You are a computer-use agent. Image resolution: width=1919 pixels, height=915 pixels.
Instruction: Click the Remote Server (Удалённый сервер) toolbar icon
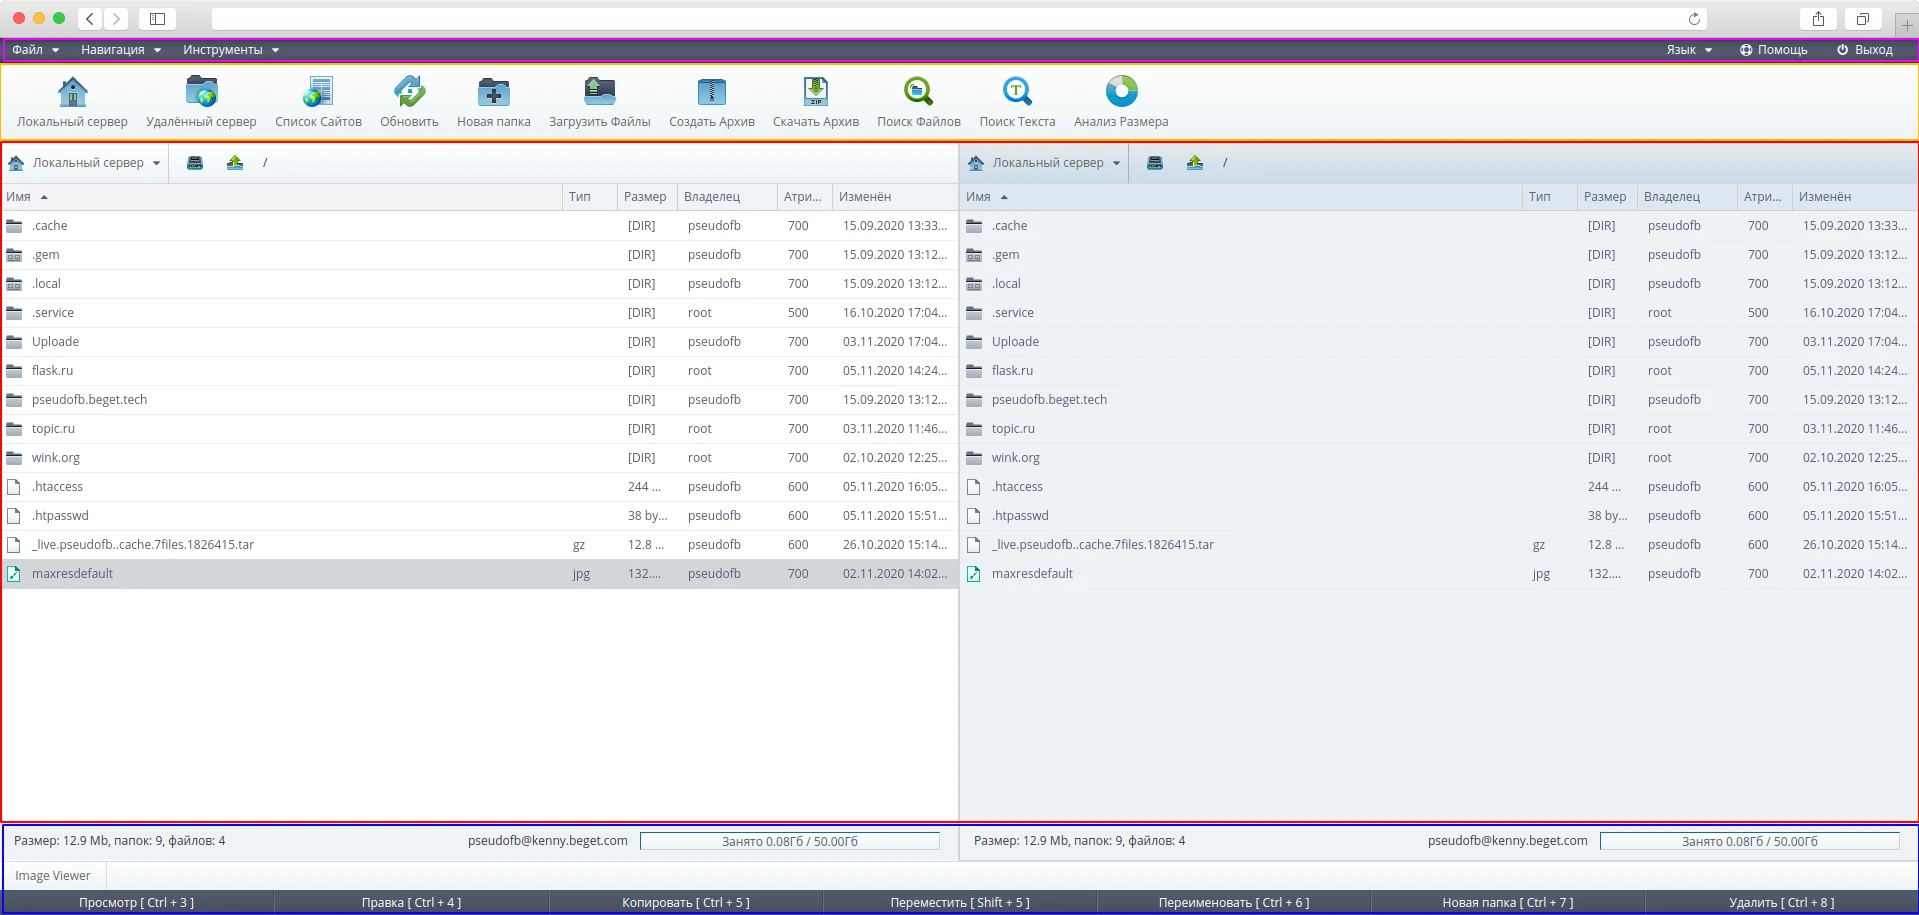click(201, 93)
